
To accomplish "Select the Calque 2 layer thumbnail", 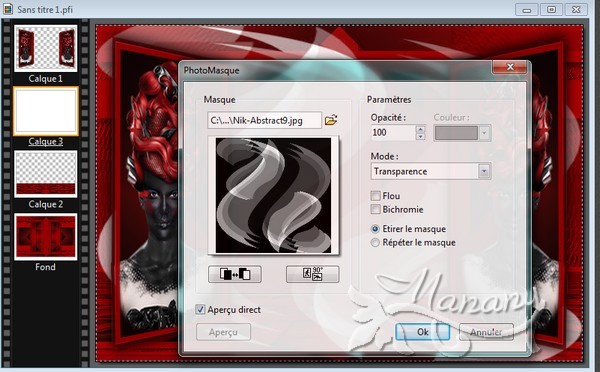I will (46, 174).
